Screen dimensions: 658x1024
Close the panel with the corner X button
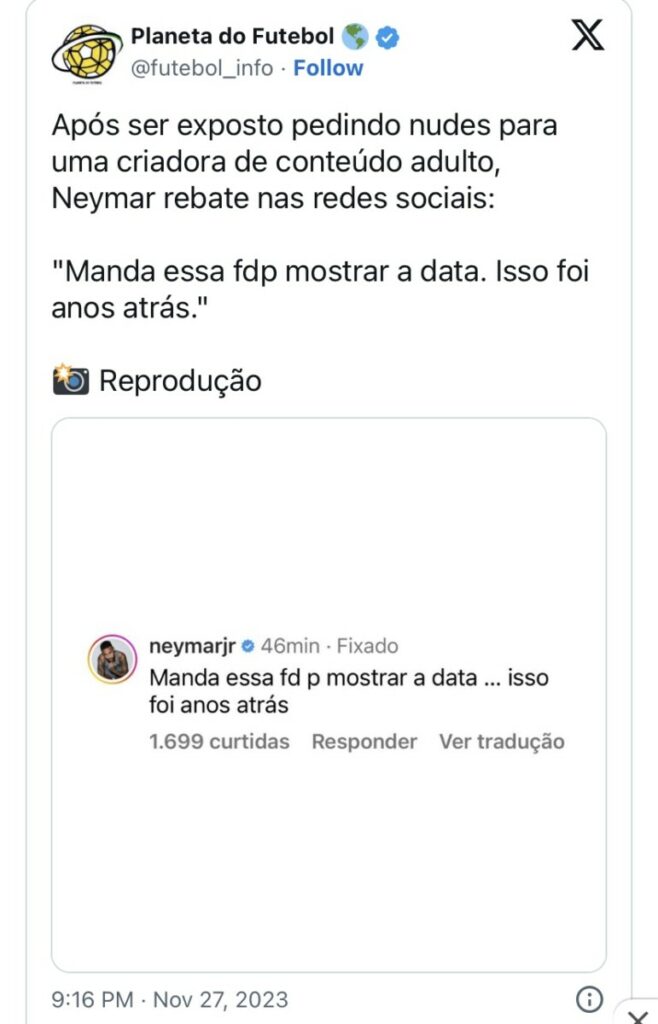[643, 1012]
